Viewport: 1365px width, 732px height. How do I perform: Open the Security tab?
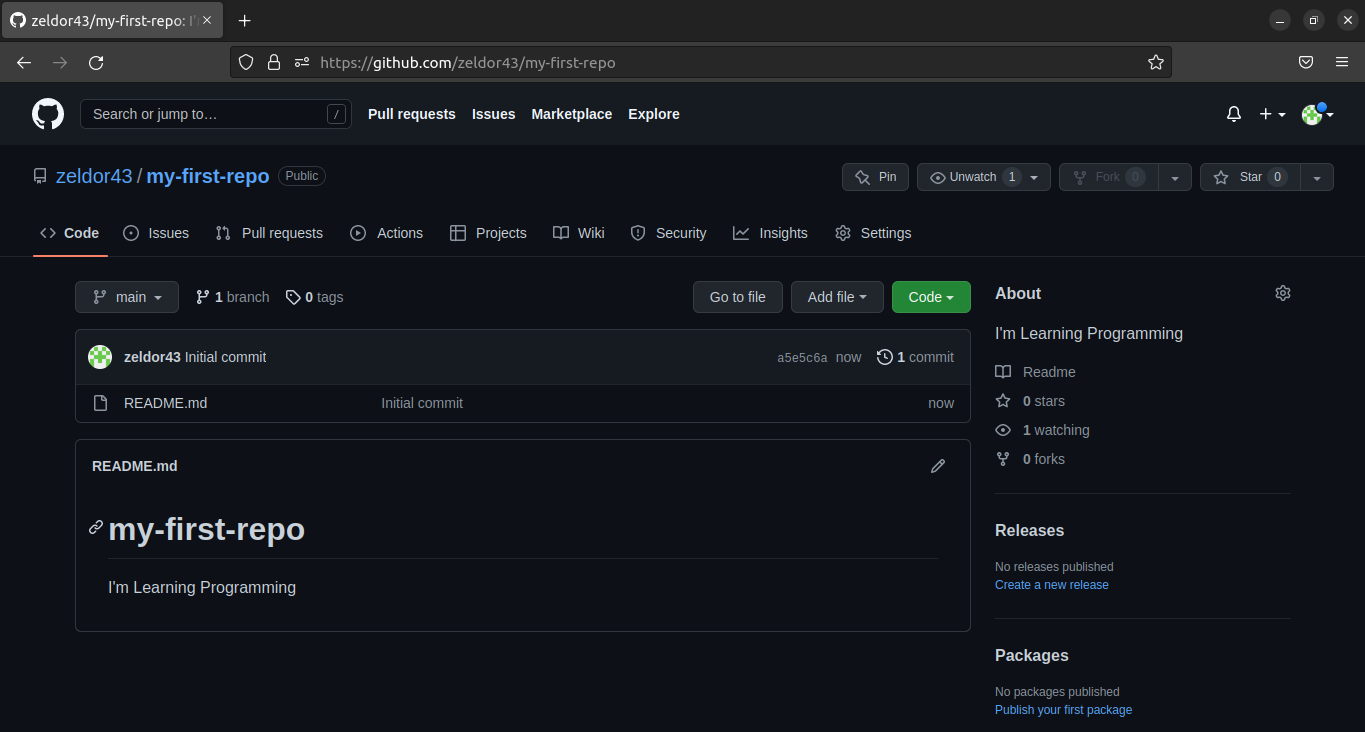coord(669,233)
